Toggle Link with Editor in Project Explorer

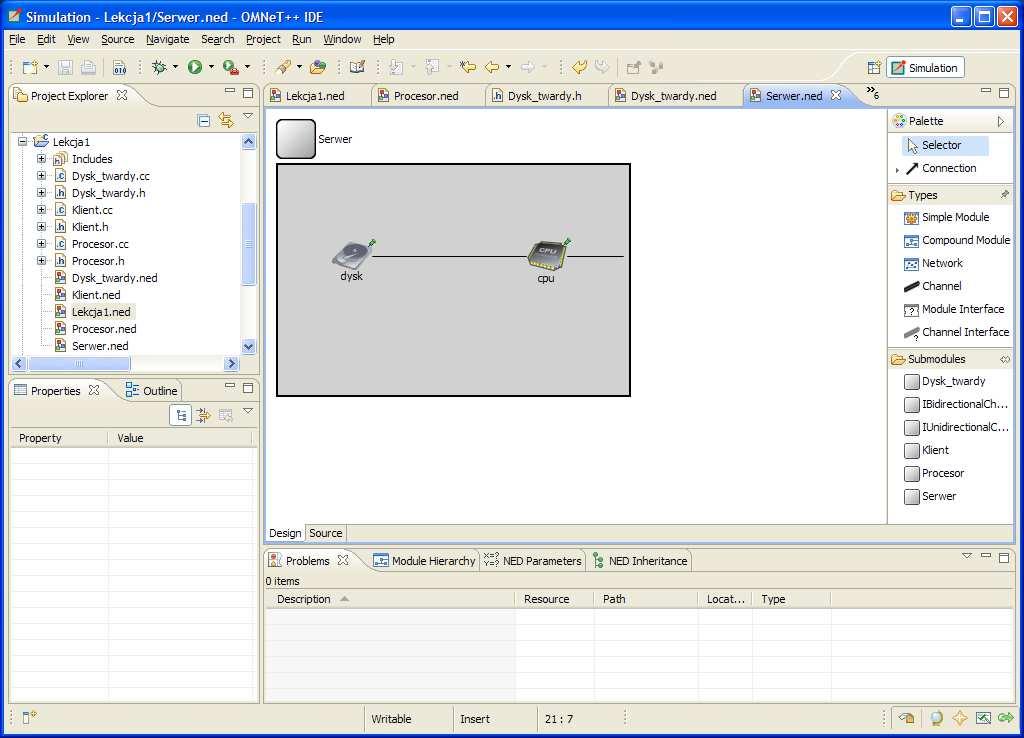(x=226, y=120)
